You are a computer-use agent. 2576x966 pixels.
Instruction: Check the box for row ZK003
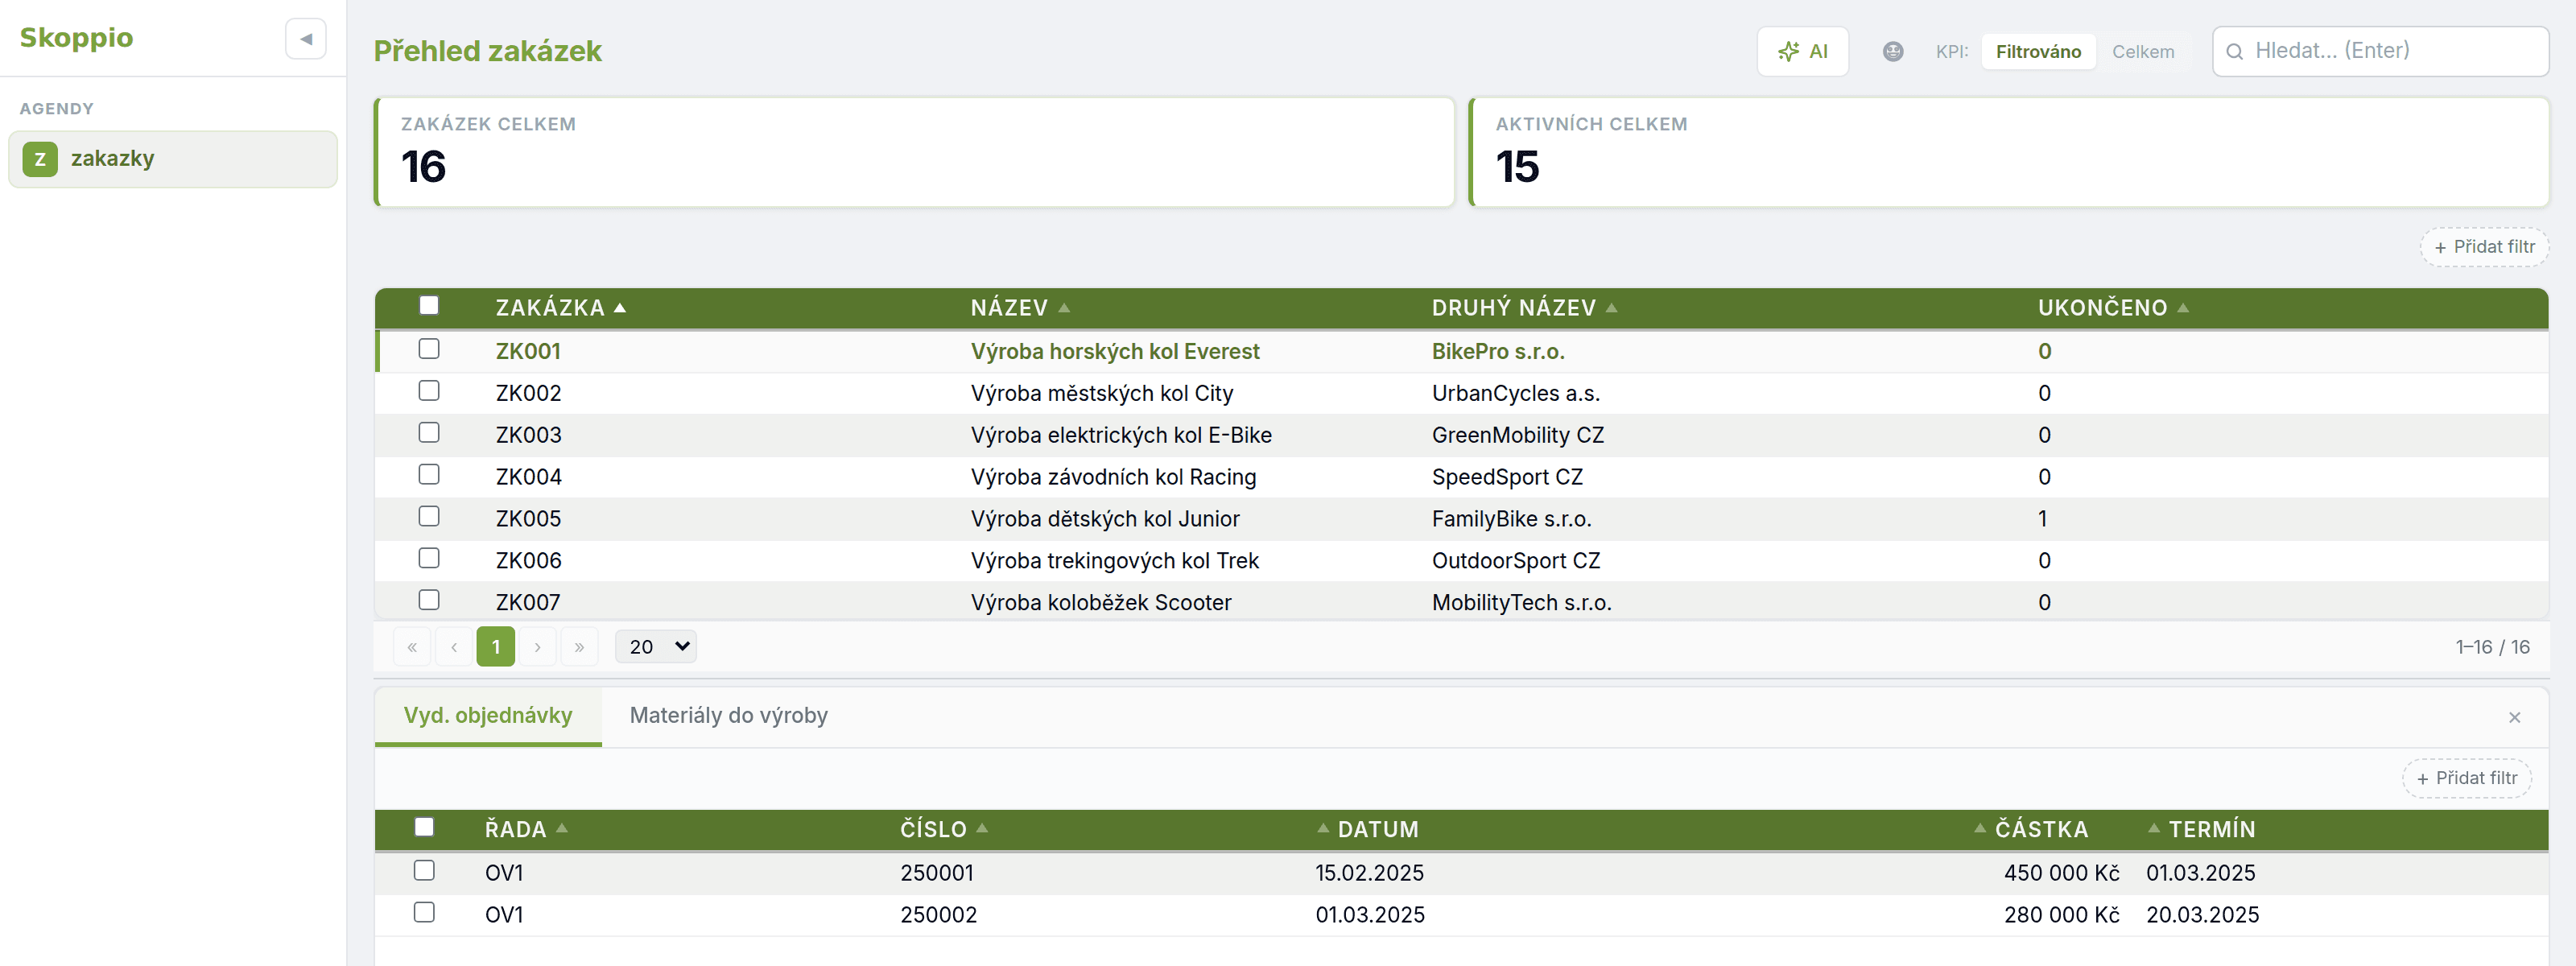click(429, 433)
